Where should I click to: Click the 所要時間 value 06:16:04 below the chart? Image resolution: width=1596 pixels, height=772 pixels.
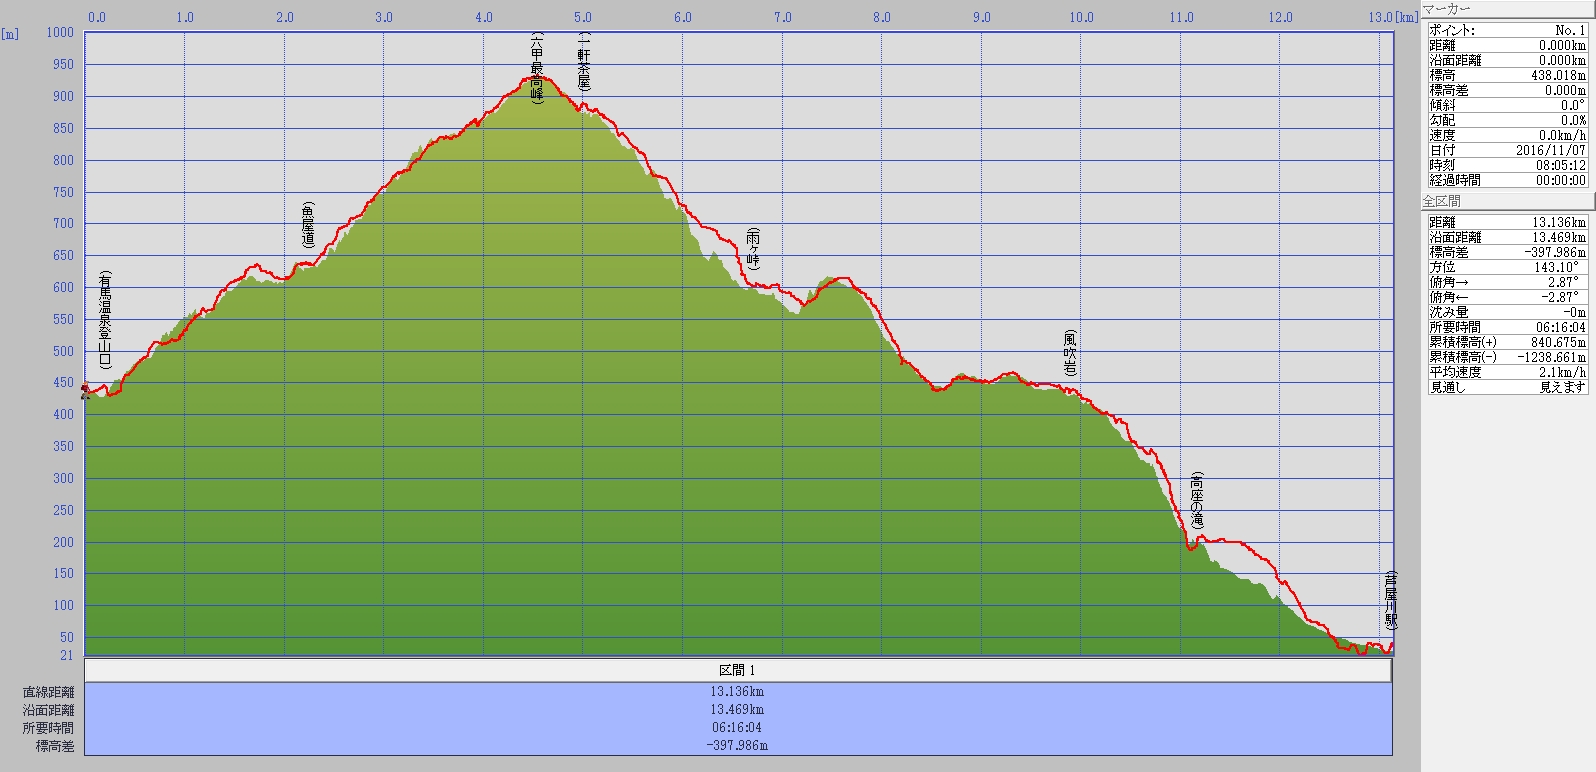pyautogui.click(x=738, y=727)
